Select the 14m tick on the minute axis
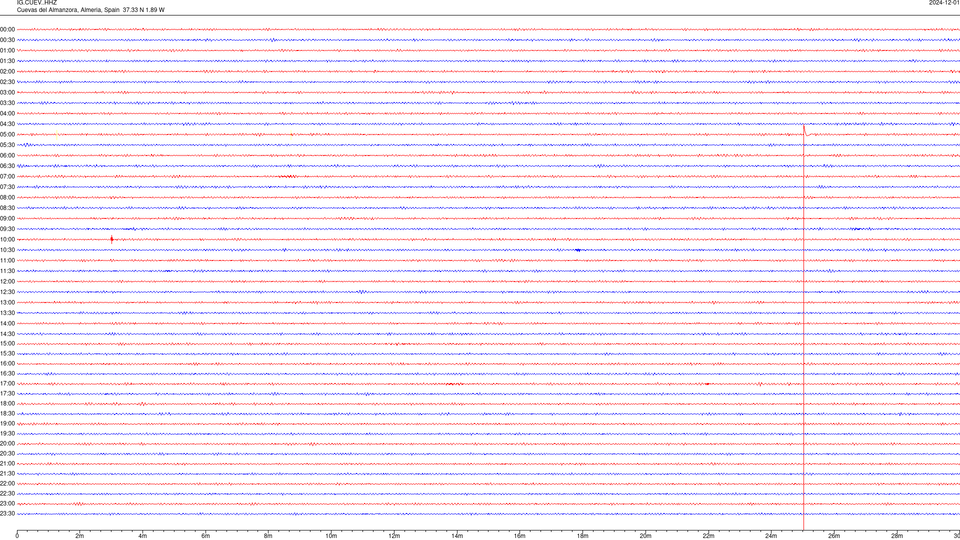Screen dimensions: 960x540 [457, 536]
